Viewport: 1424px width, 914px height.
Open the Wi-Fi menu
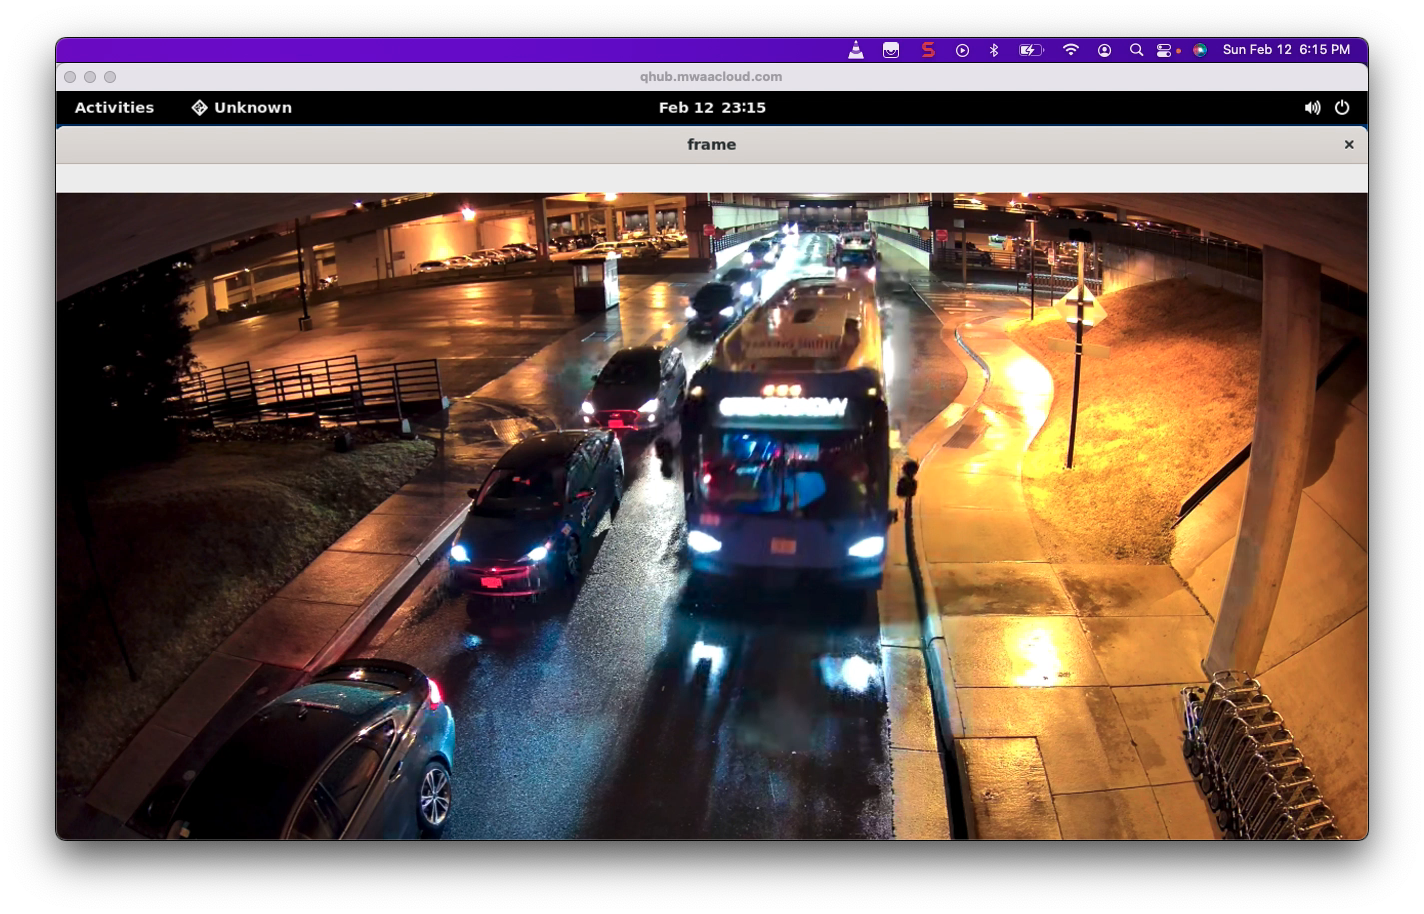(1071, 50)
